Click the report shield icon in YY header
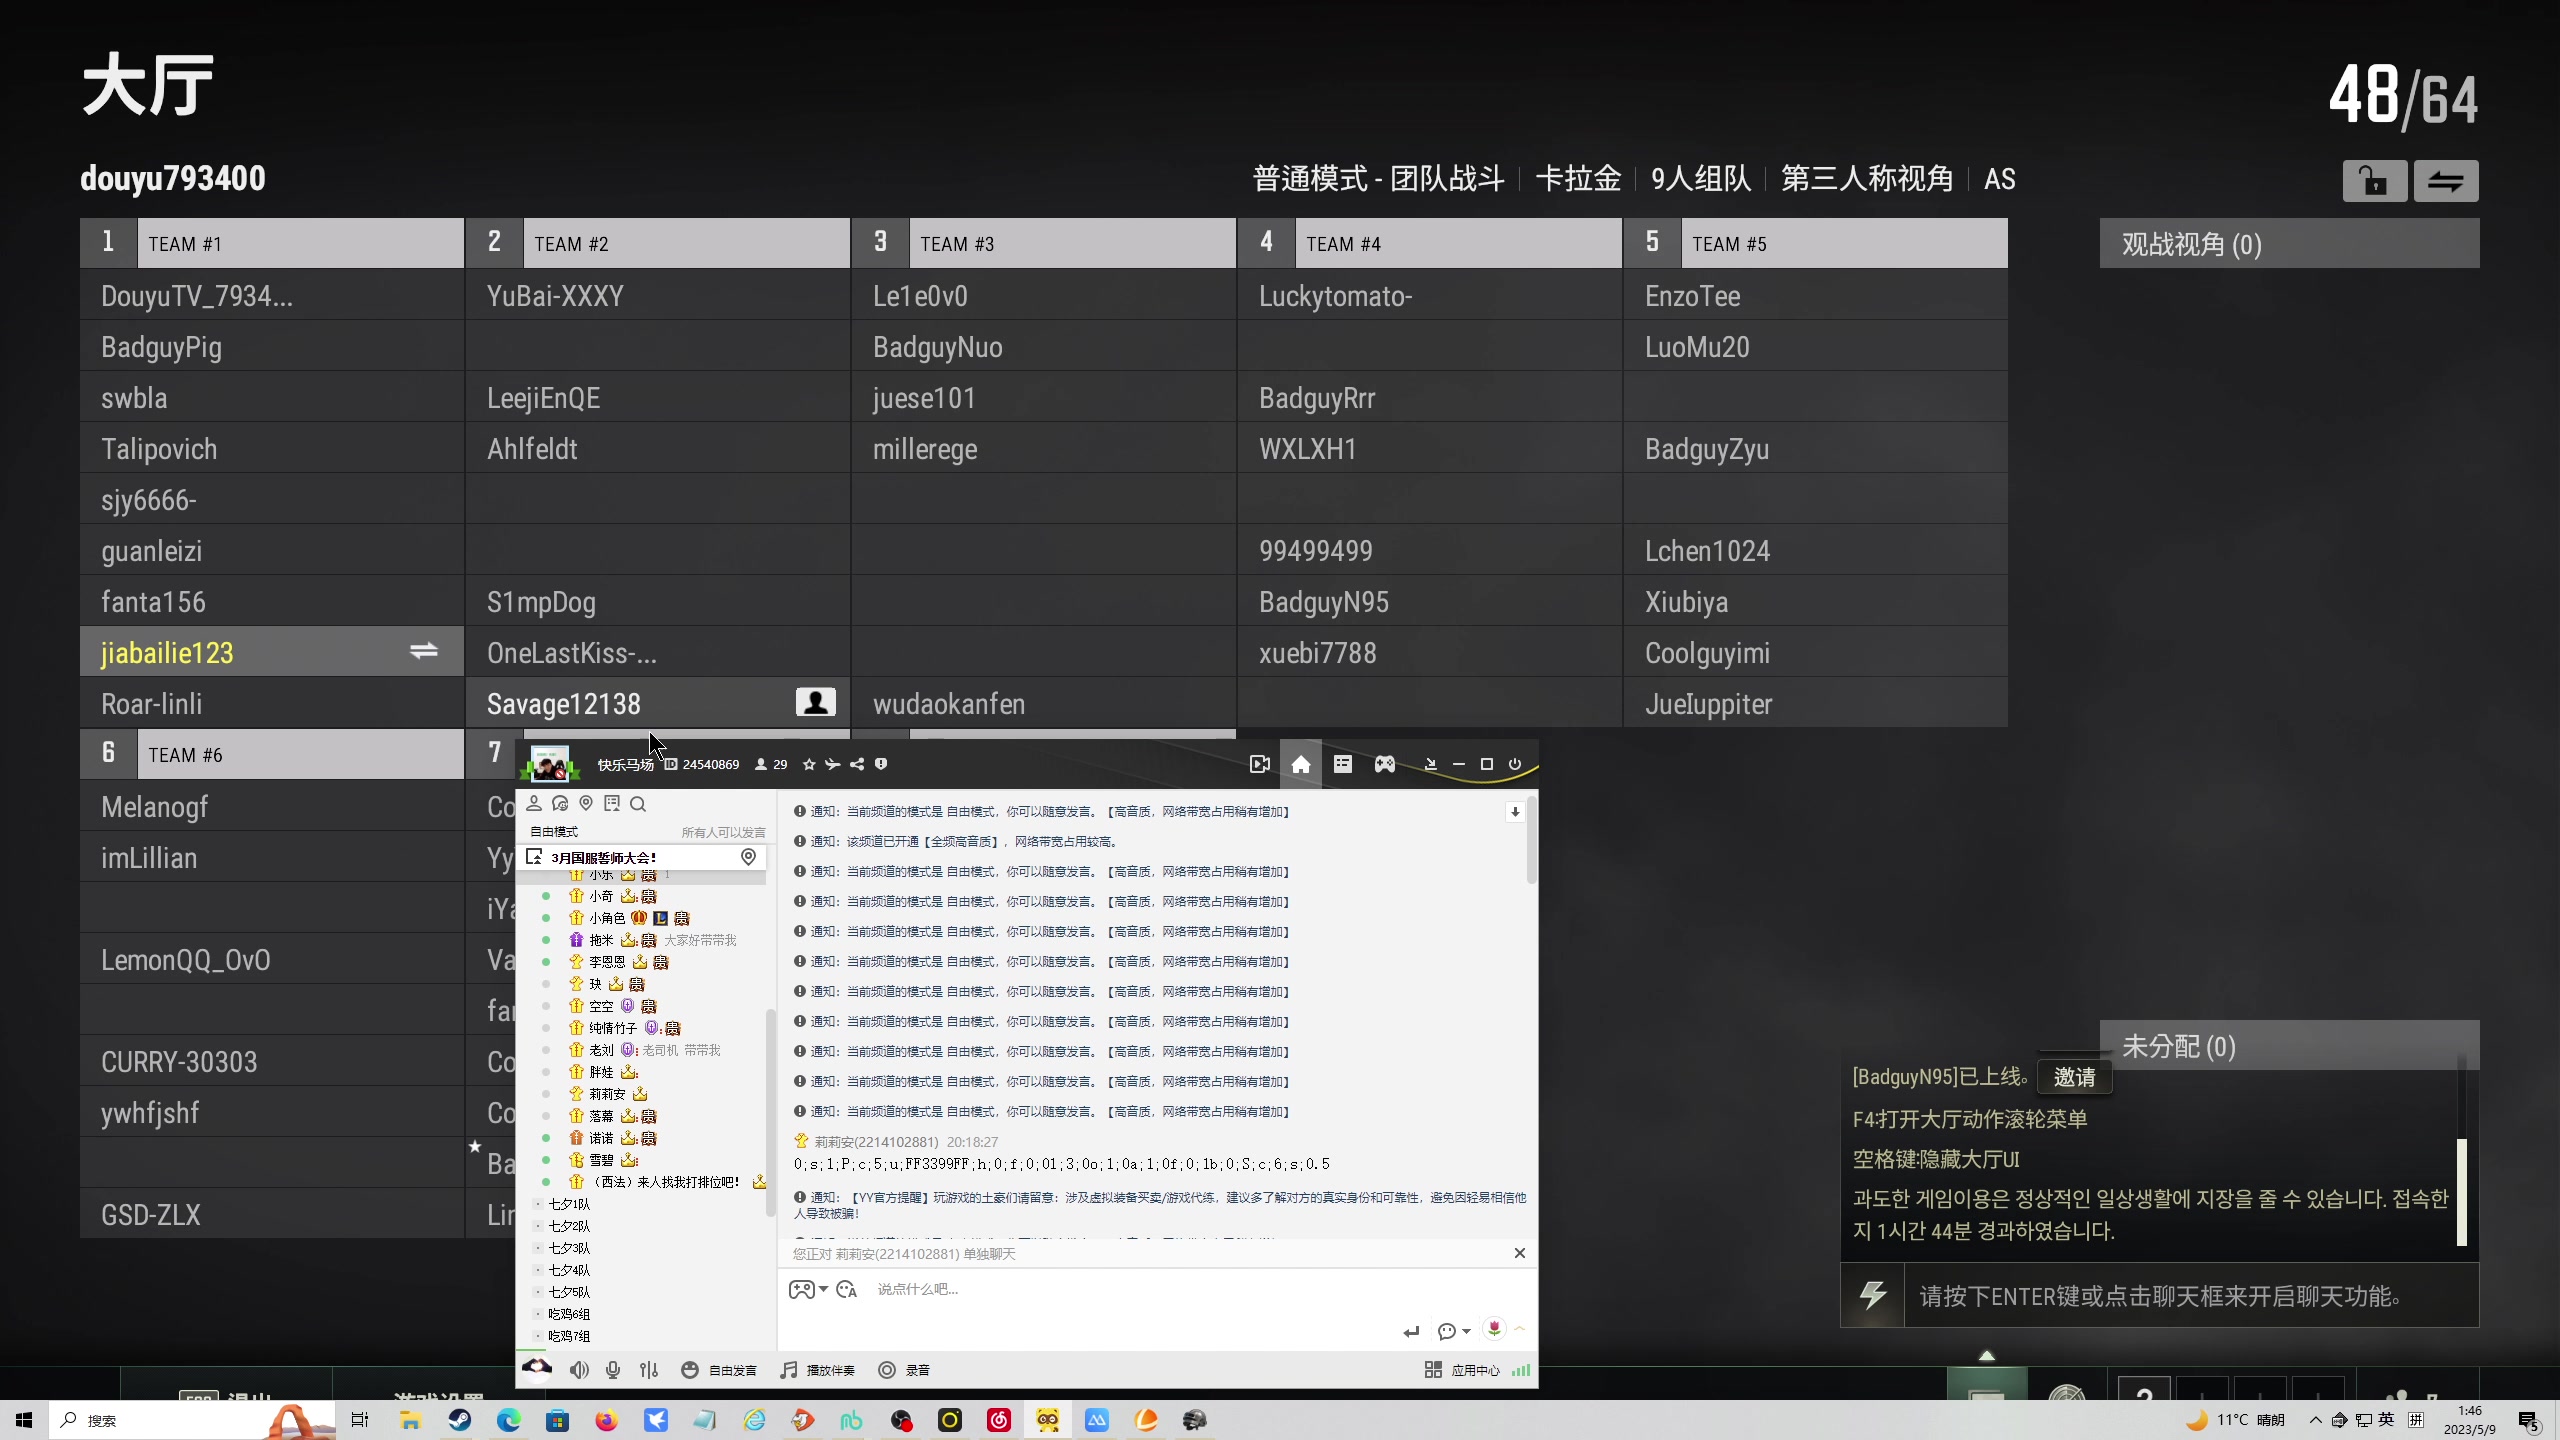 click(881, 764)
